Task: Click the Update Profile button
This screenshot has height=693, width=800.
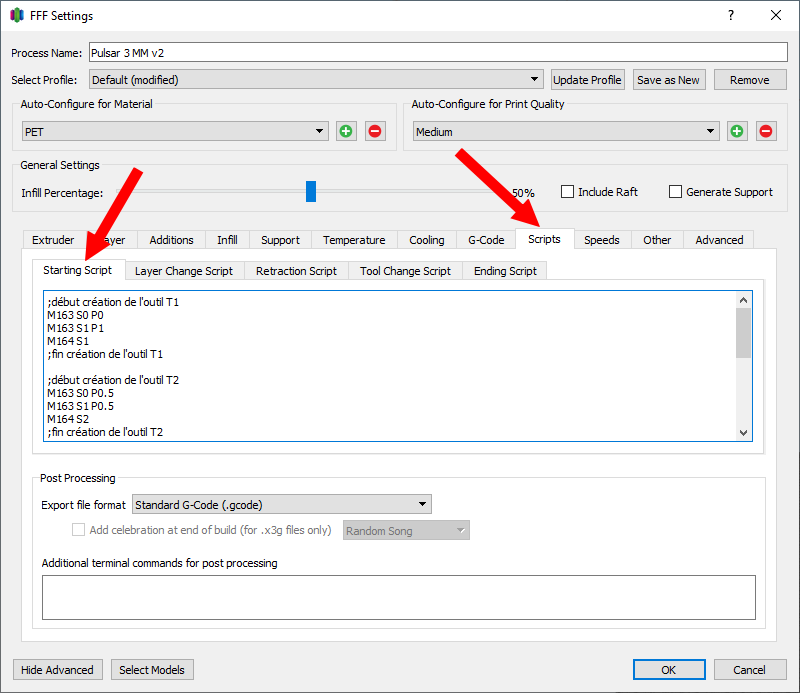Action: point(588,80)
